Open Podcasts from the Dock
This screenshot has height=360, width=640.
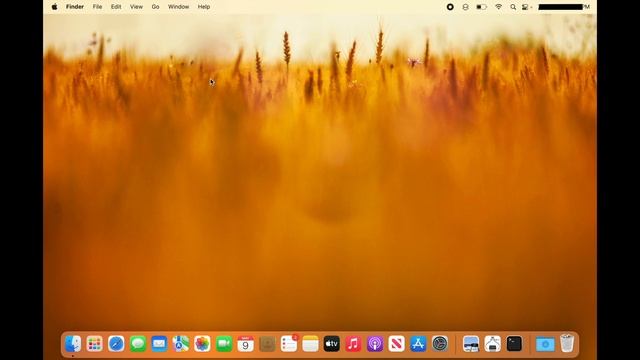click(375, 344)
